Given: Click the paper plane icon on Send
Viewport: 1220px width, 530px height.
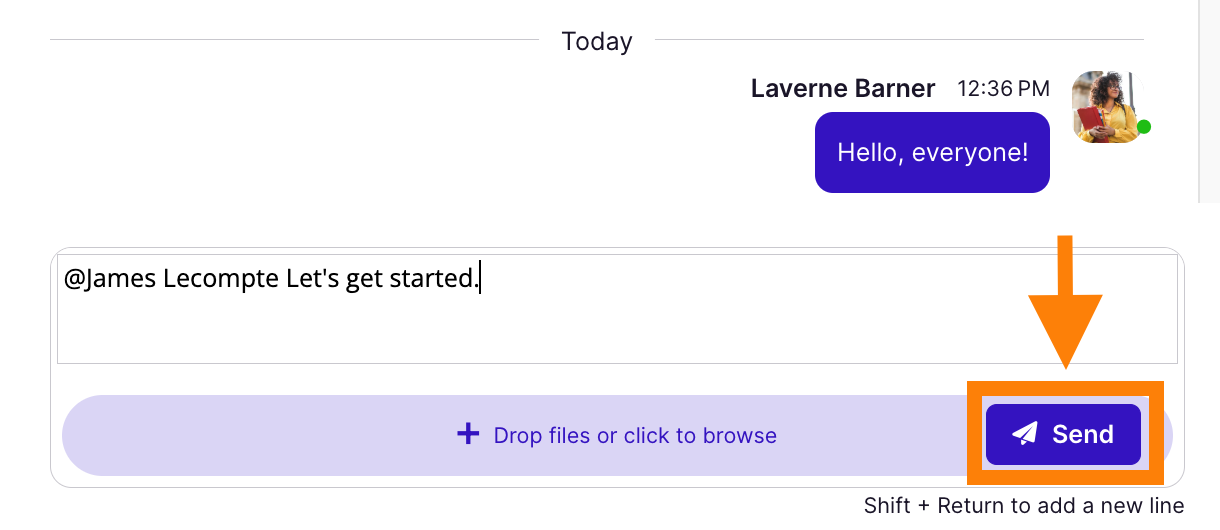Looking at the screenshot, I should [1025, 434].
